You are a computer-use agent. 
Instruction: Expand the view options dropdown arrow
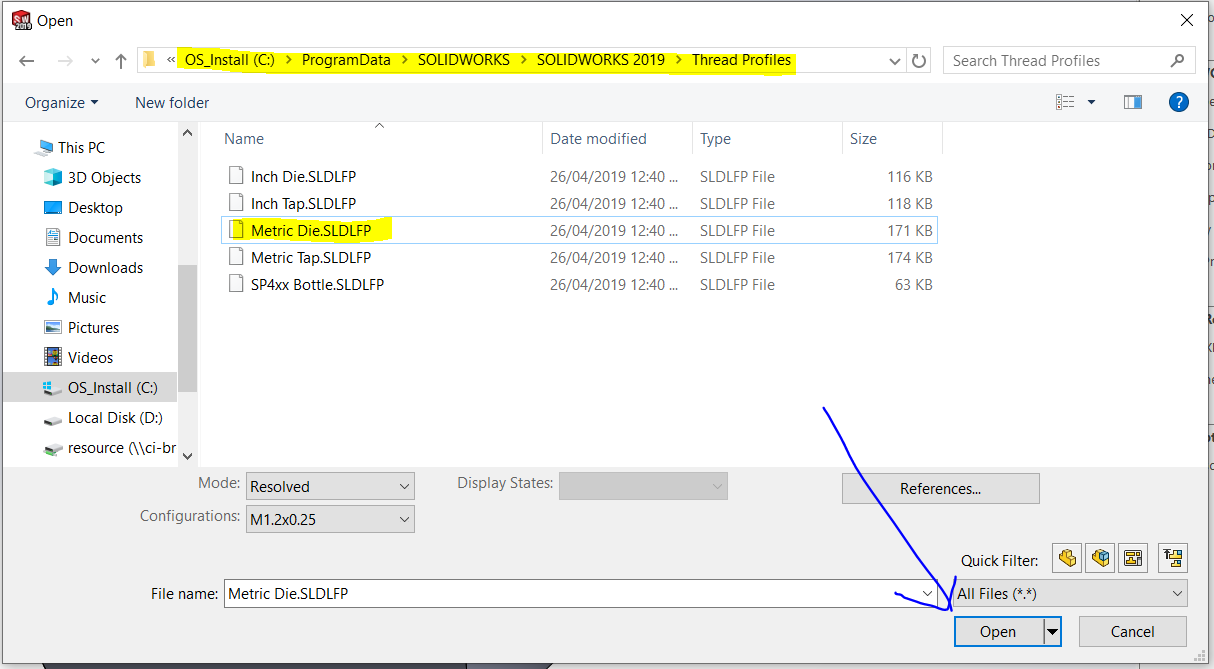1091,102
